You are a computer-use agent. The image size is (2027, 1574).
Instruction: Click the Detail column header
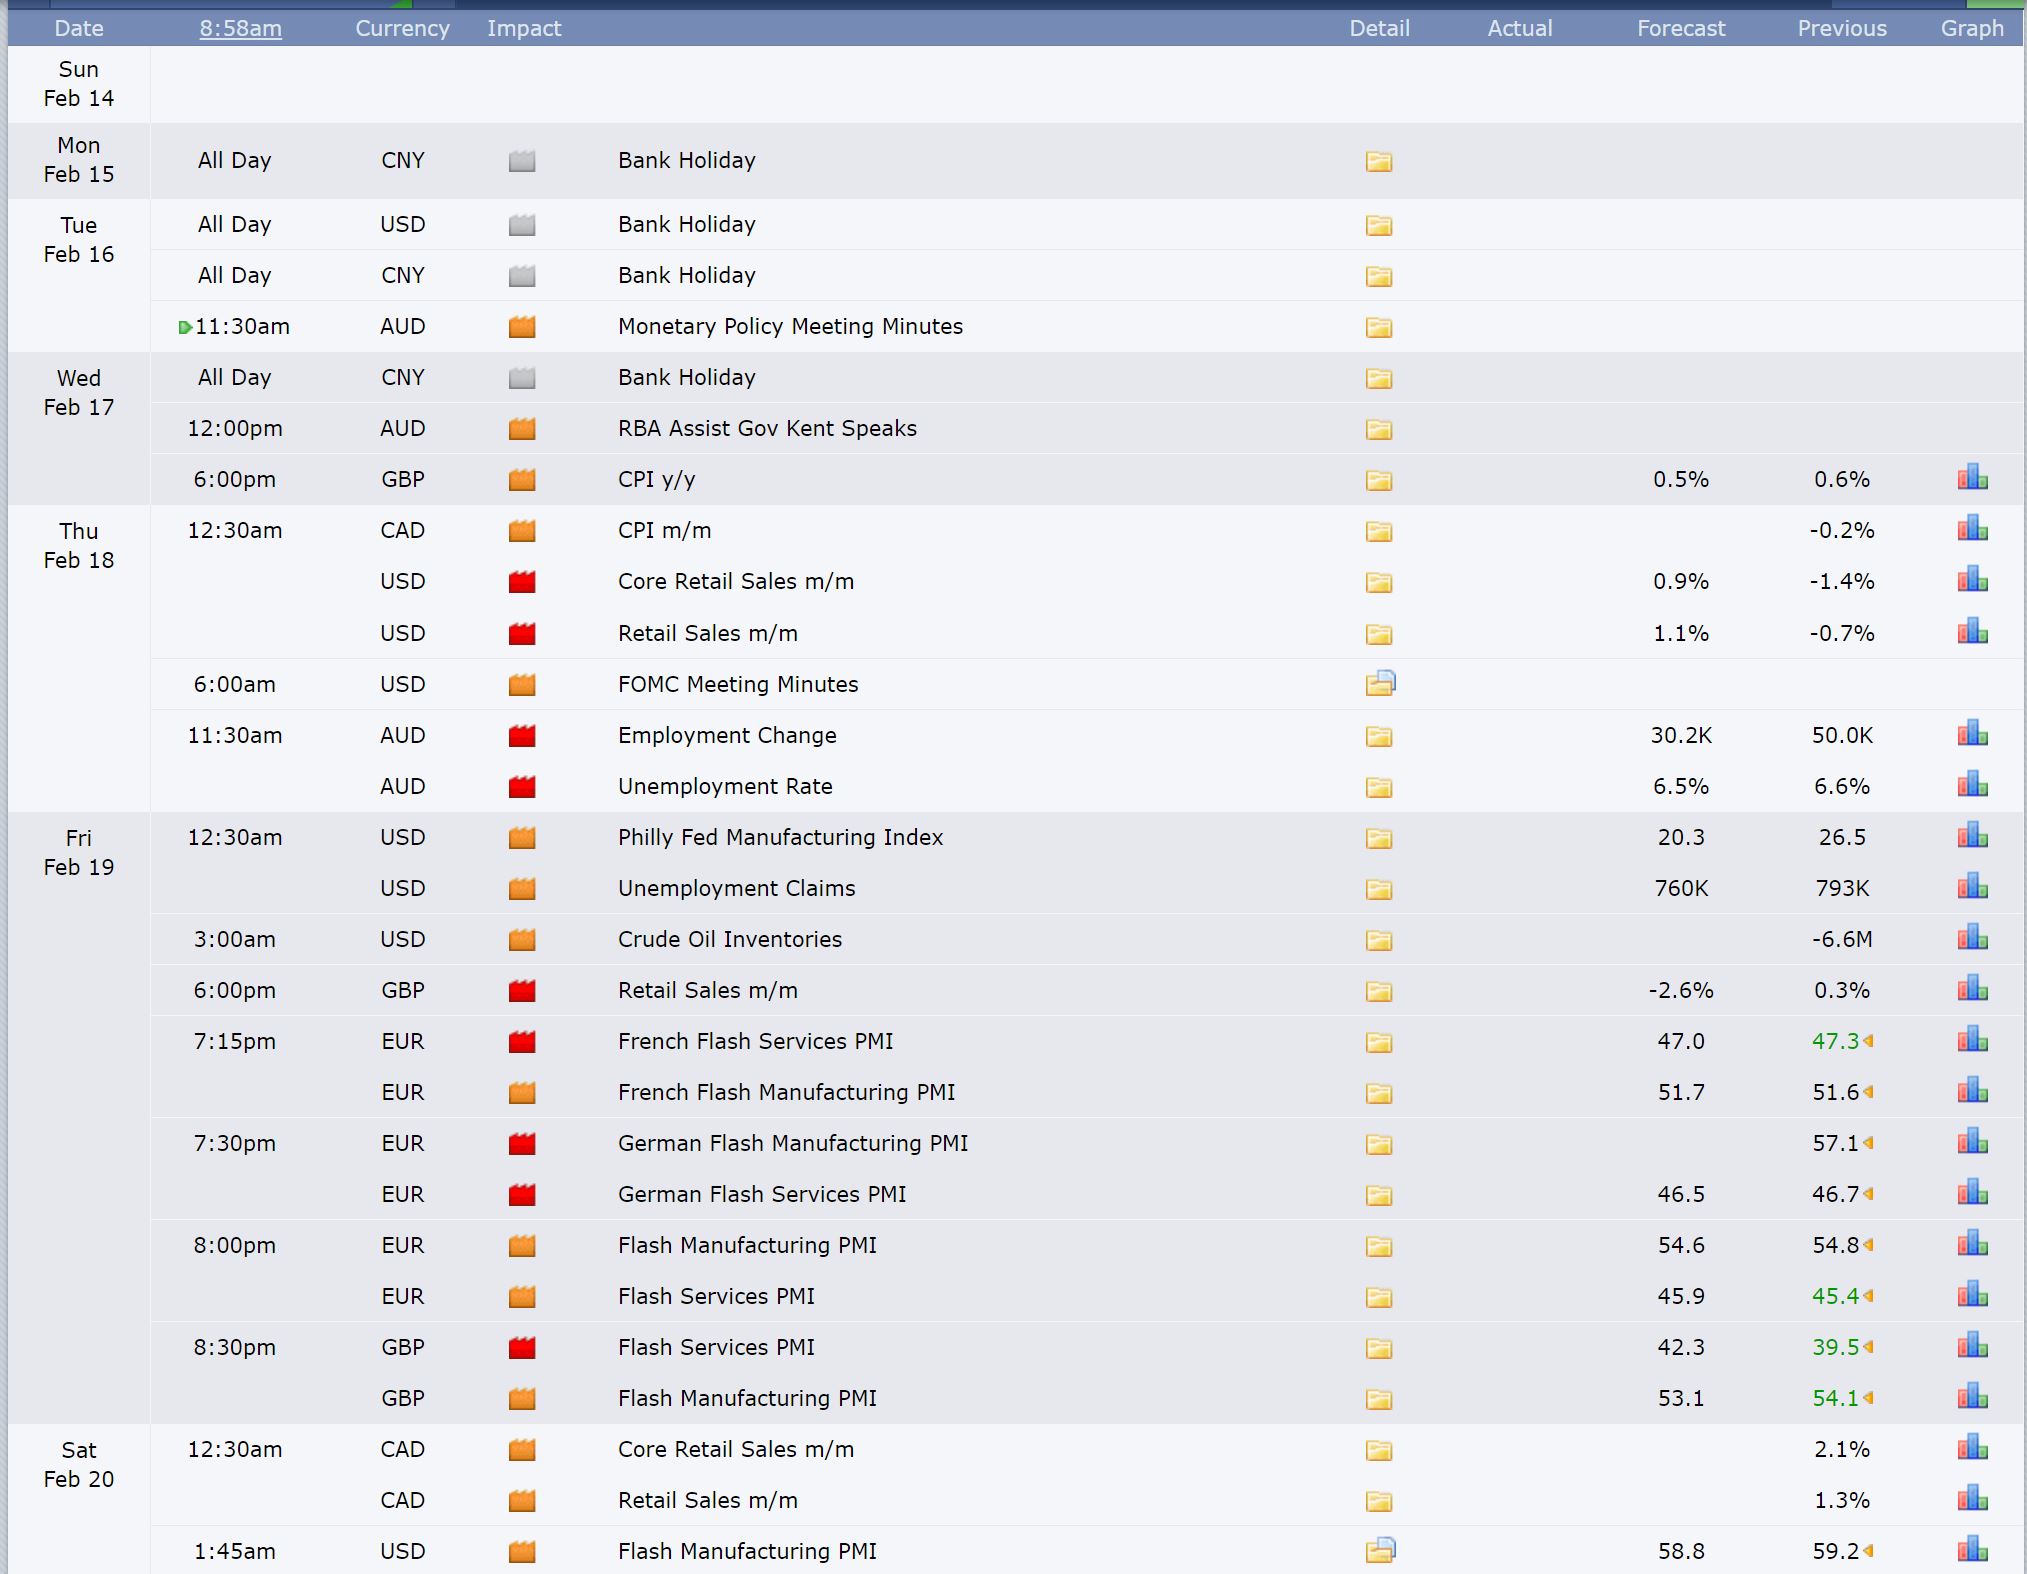(1379, 28)
